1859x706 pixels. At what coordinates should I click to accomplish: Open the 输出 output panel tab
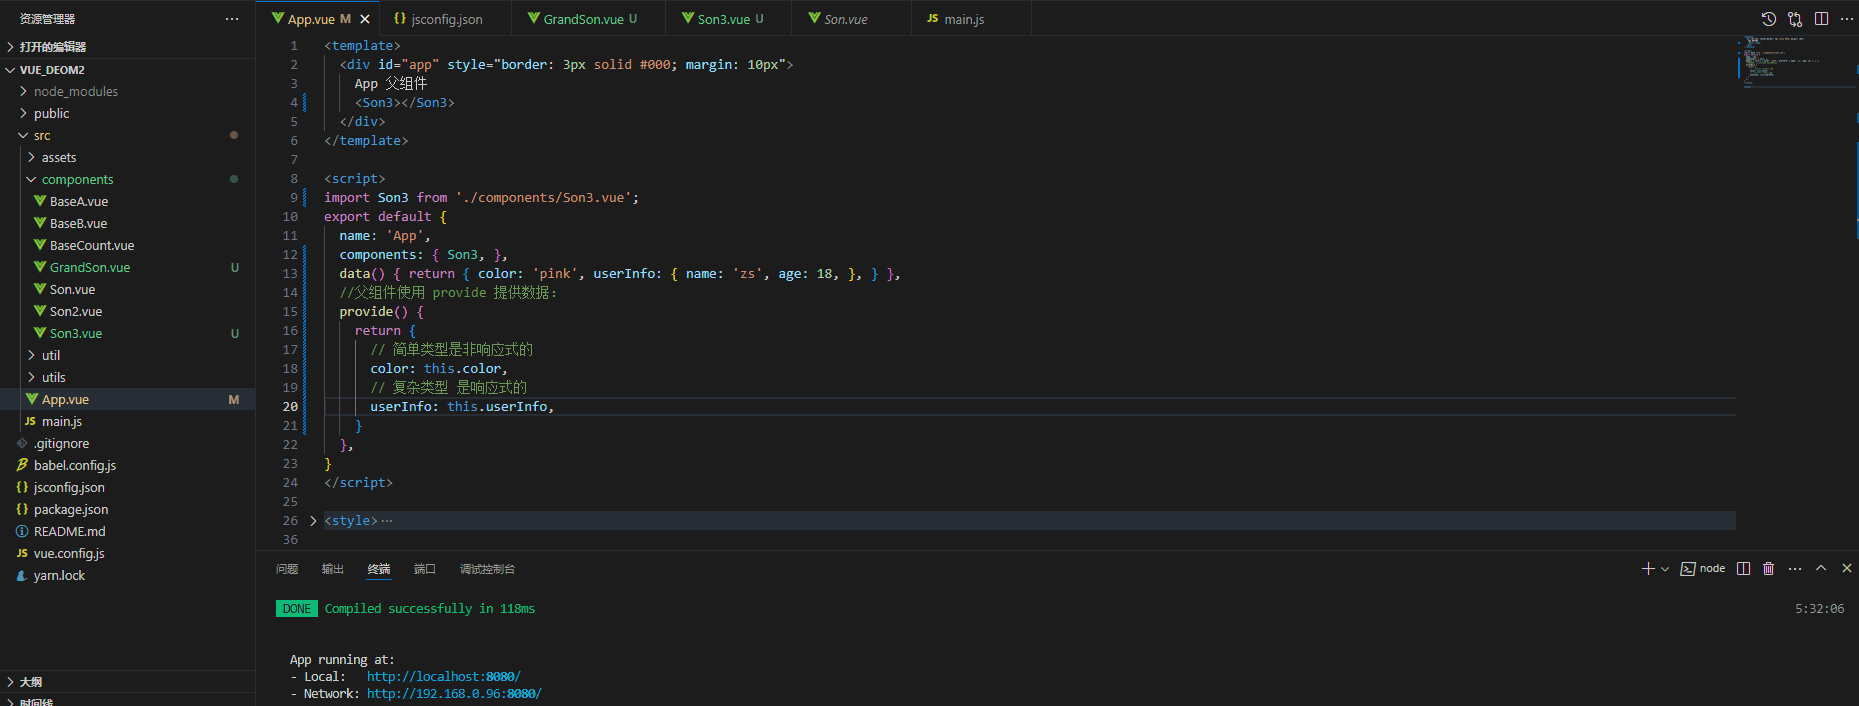[x=333, y=569]
